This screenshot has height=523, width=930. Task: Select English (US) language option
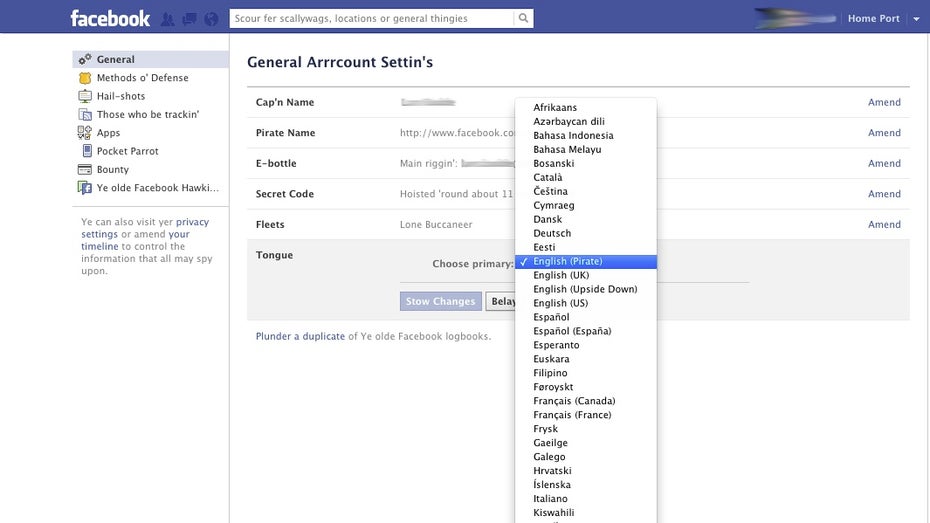point(586,303)
